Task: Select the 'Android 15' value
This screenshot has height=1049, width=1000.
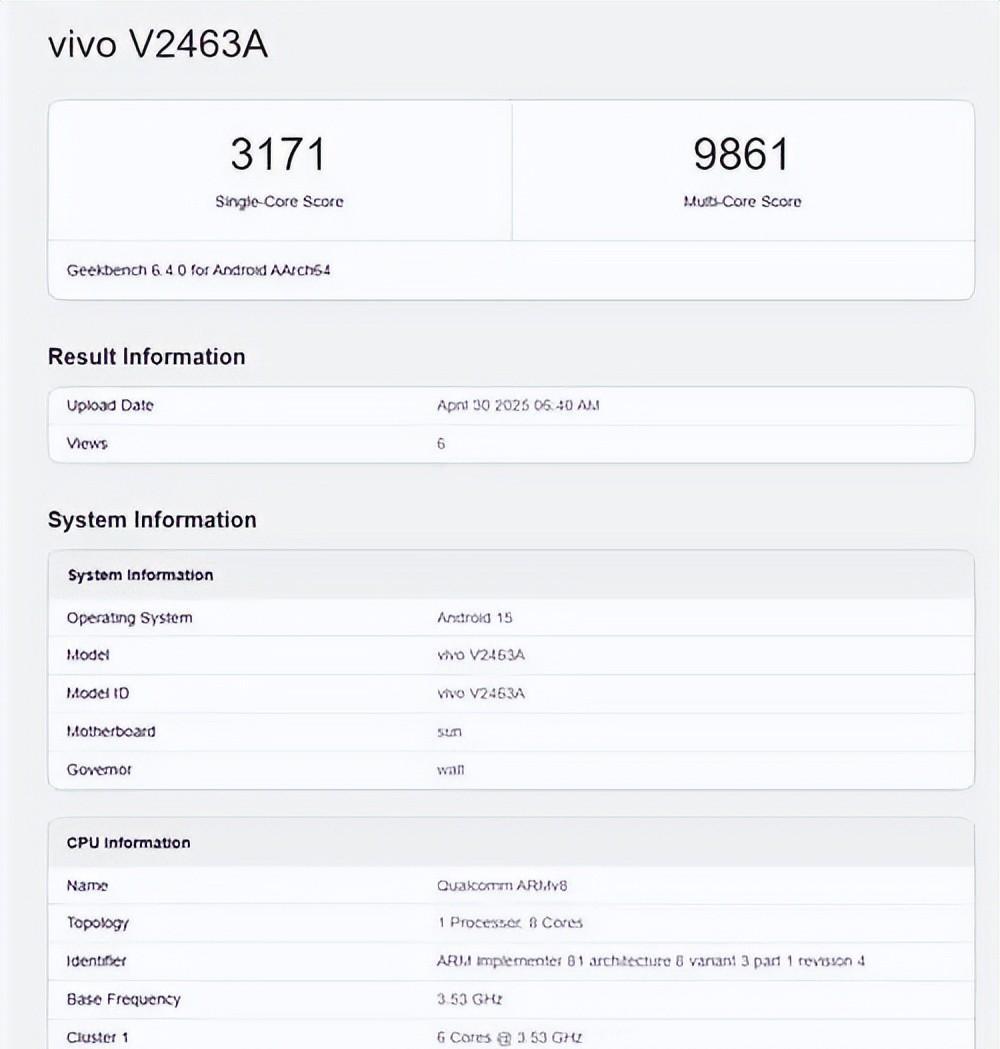Action: (x=474, y=617)
